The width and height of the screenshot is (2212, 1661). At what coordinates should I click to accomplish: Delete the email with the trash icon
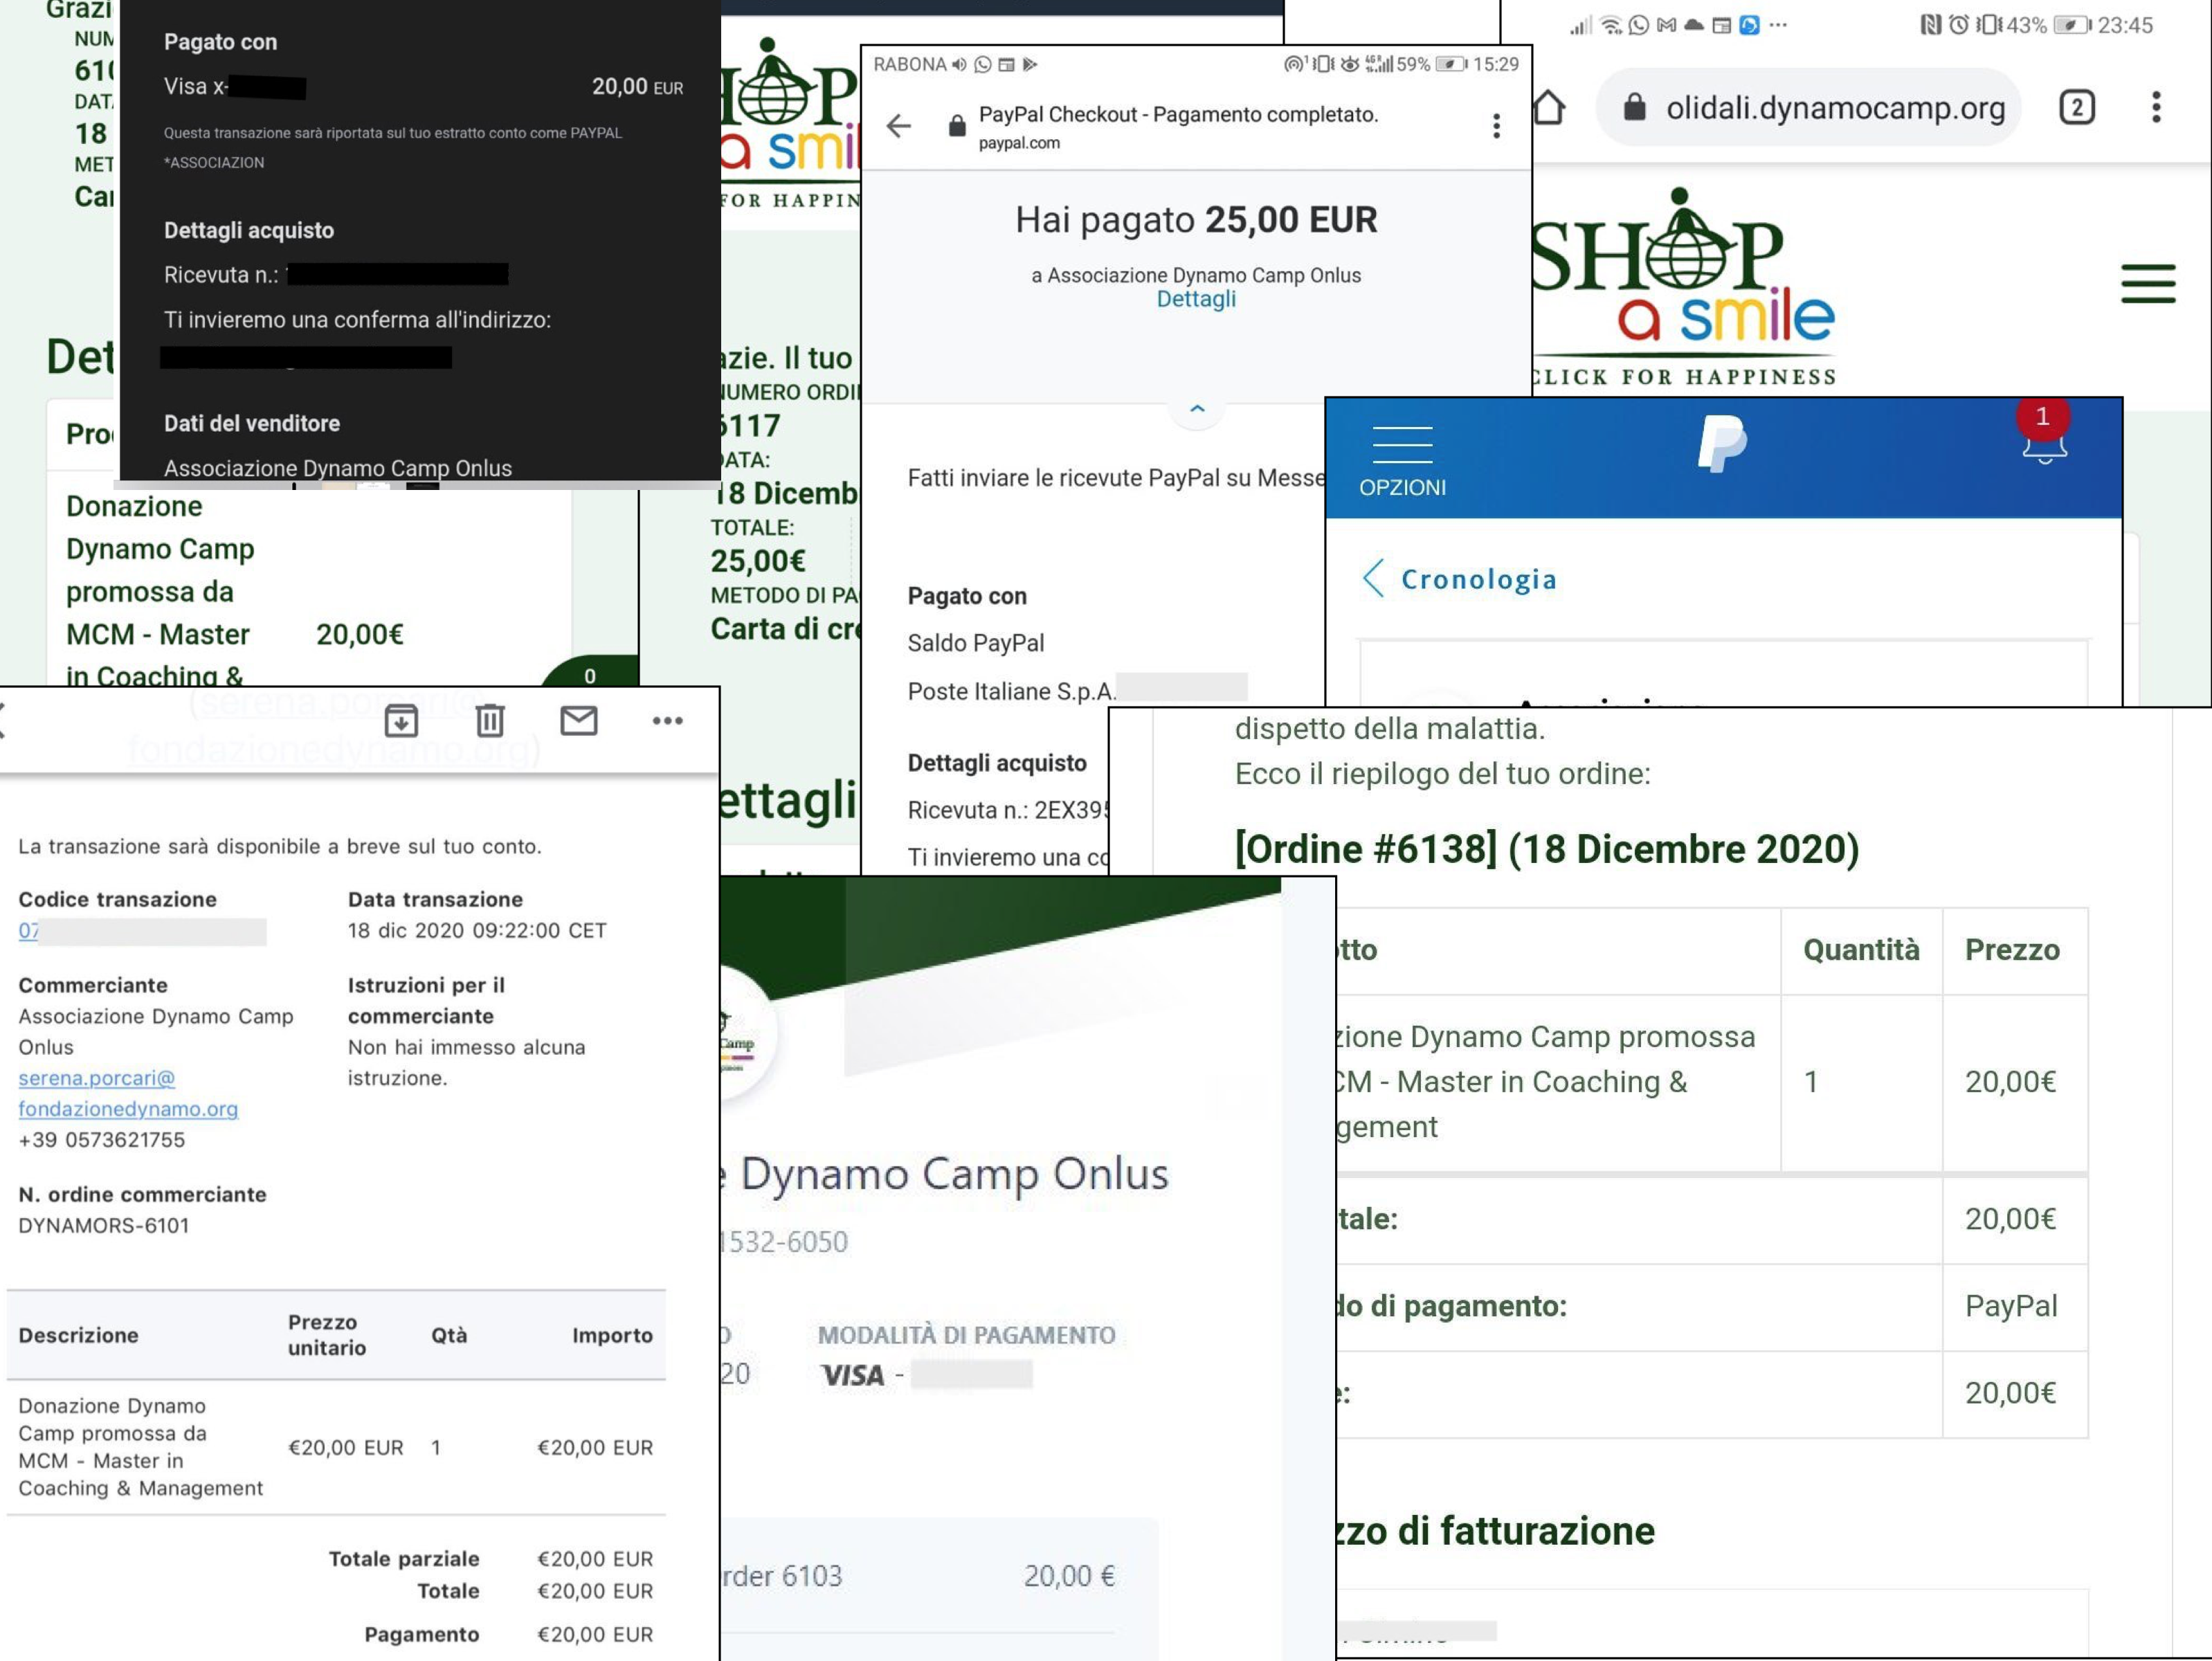(x=490, y=720)
